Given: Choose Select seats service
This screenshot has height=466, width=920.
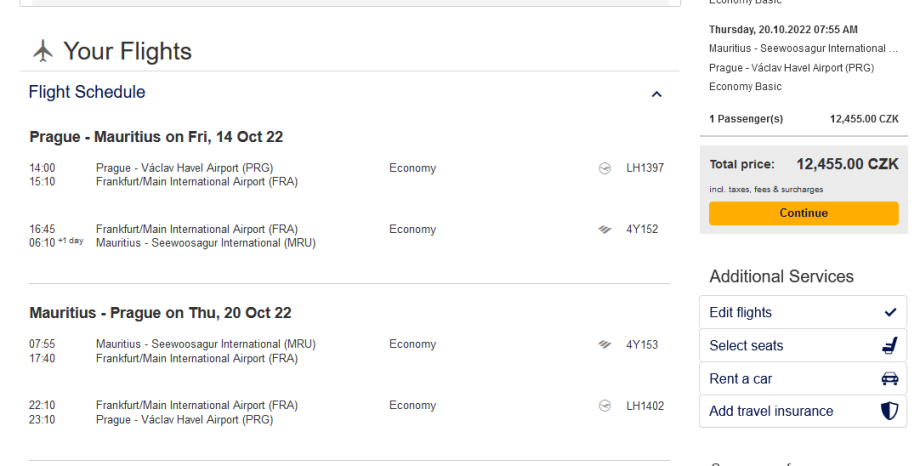Looking at the screenshot, I should click(746, 346).
